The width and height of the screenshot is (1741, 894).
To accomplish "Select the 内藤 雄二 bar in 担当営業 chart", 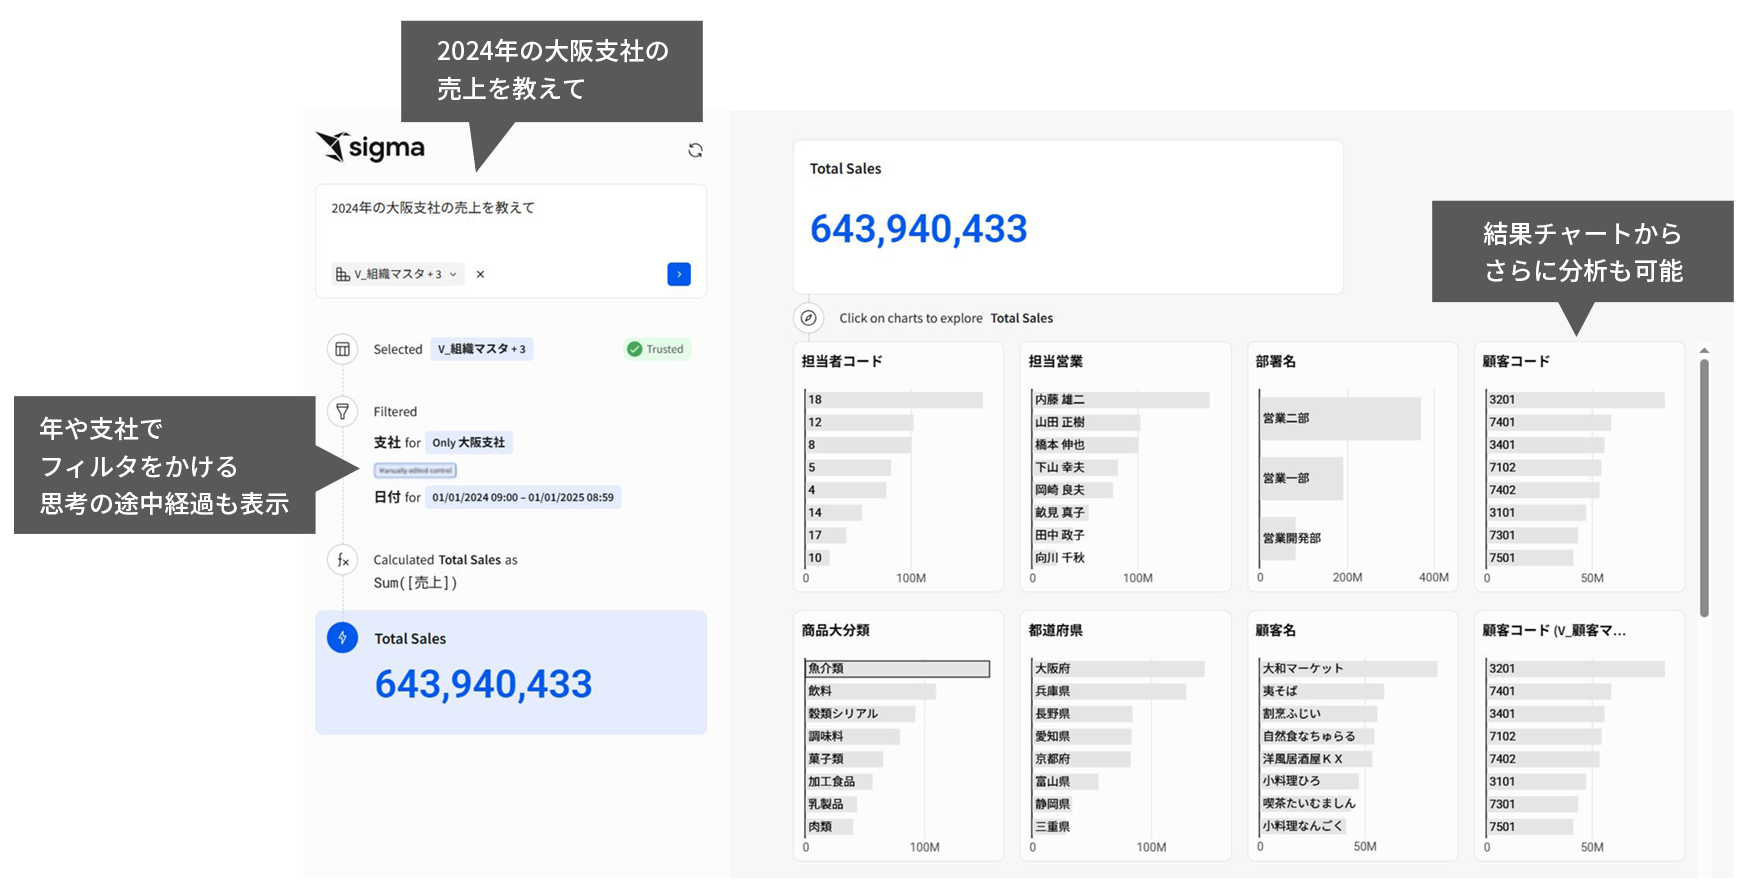I will [x=1120, y=399].
